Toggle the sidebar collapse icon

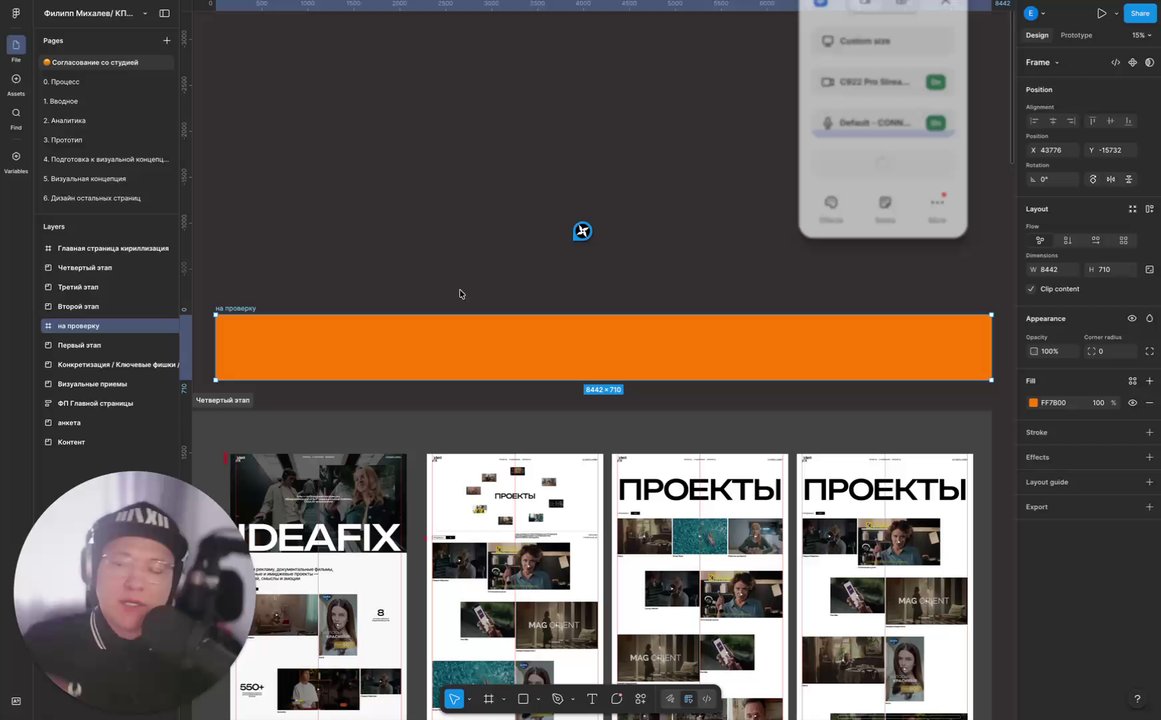pos(164,13)
